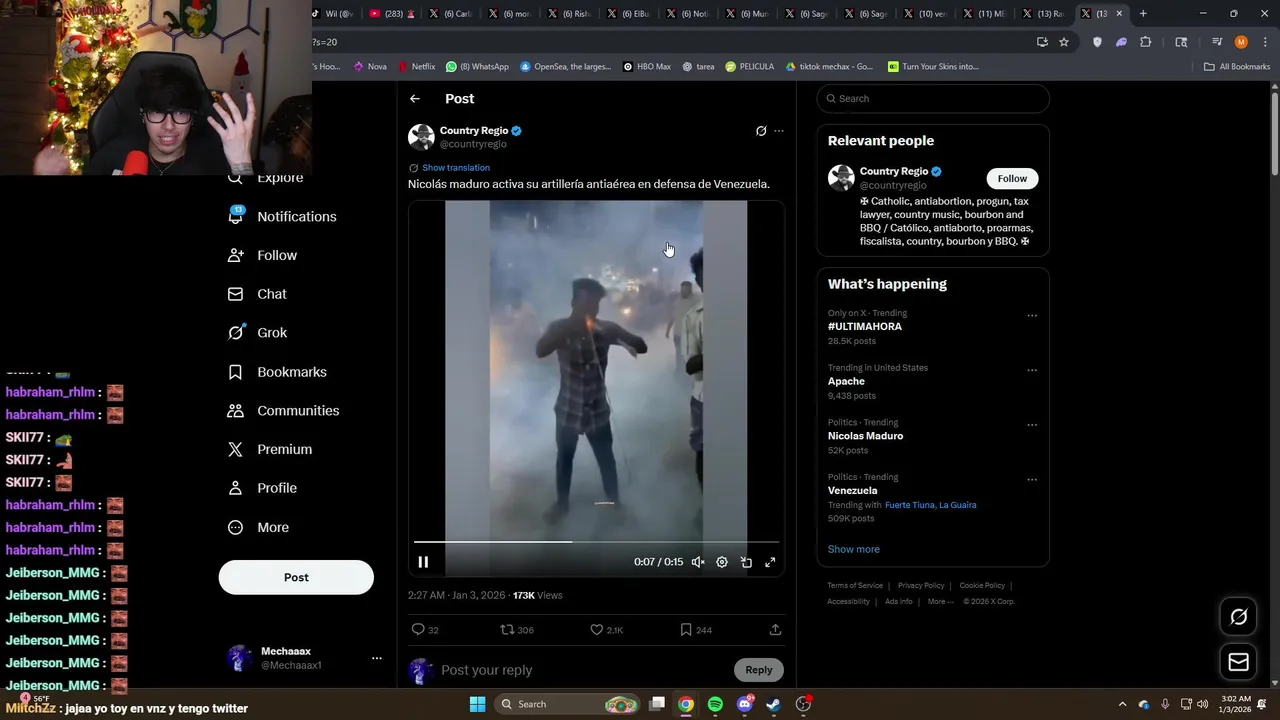1280x720 pixels.
Task: Go back using the Post header arrow
Action: 415,99
